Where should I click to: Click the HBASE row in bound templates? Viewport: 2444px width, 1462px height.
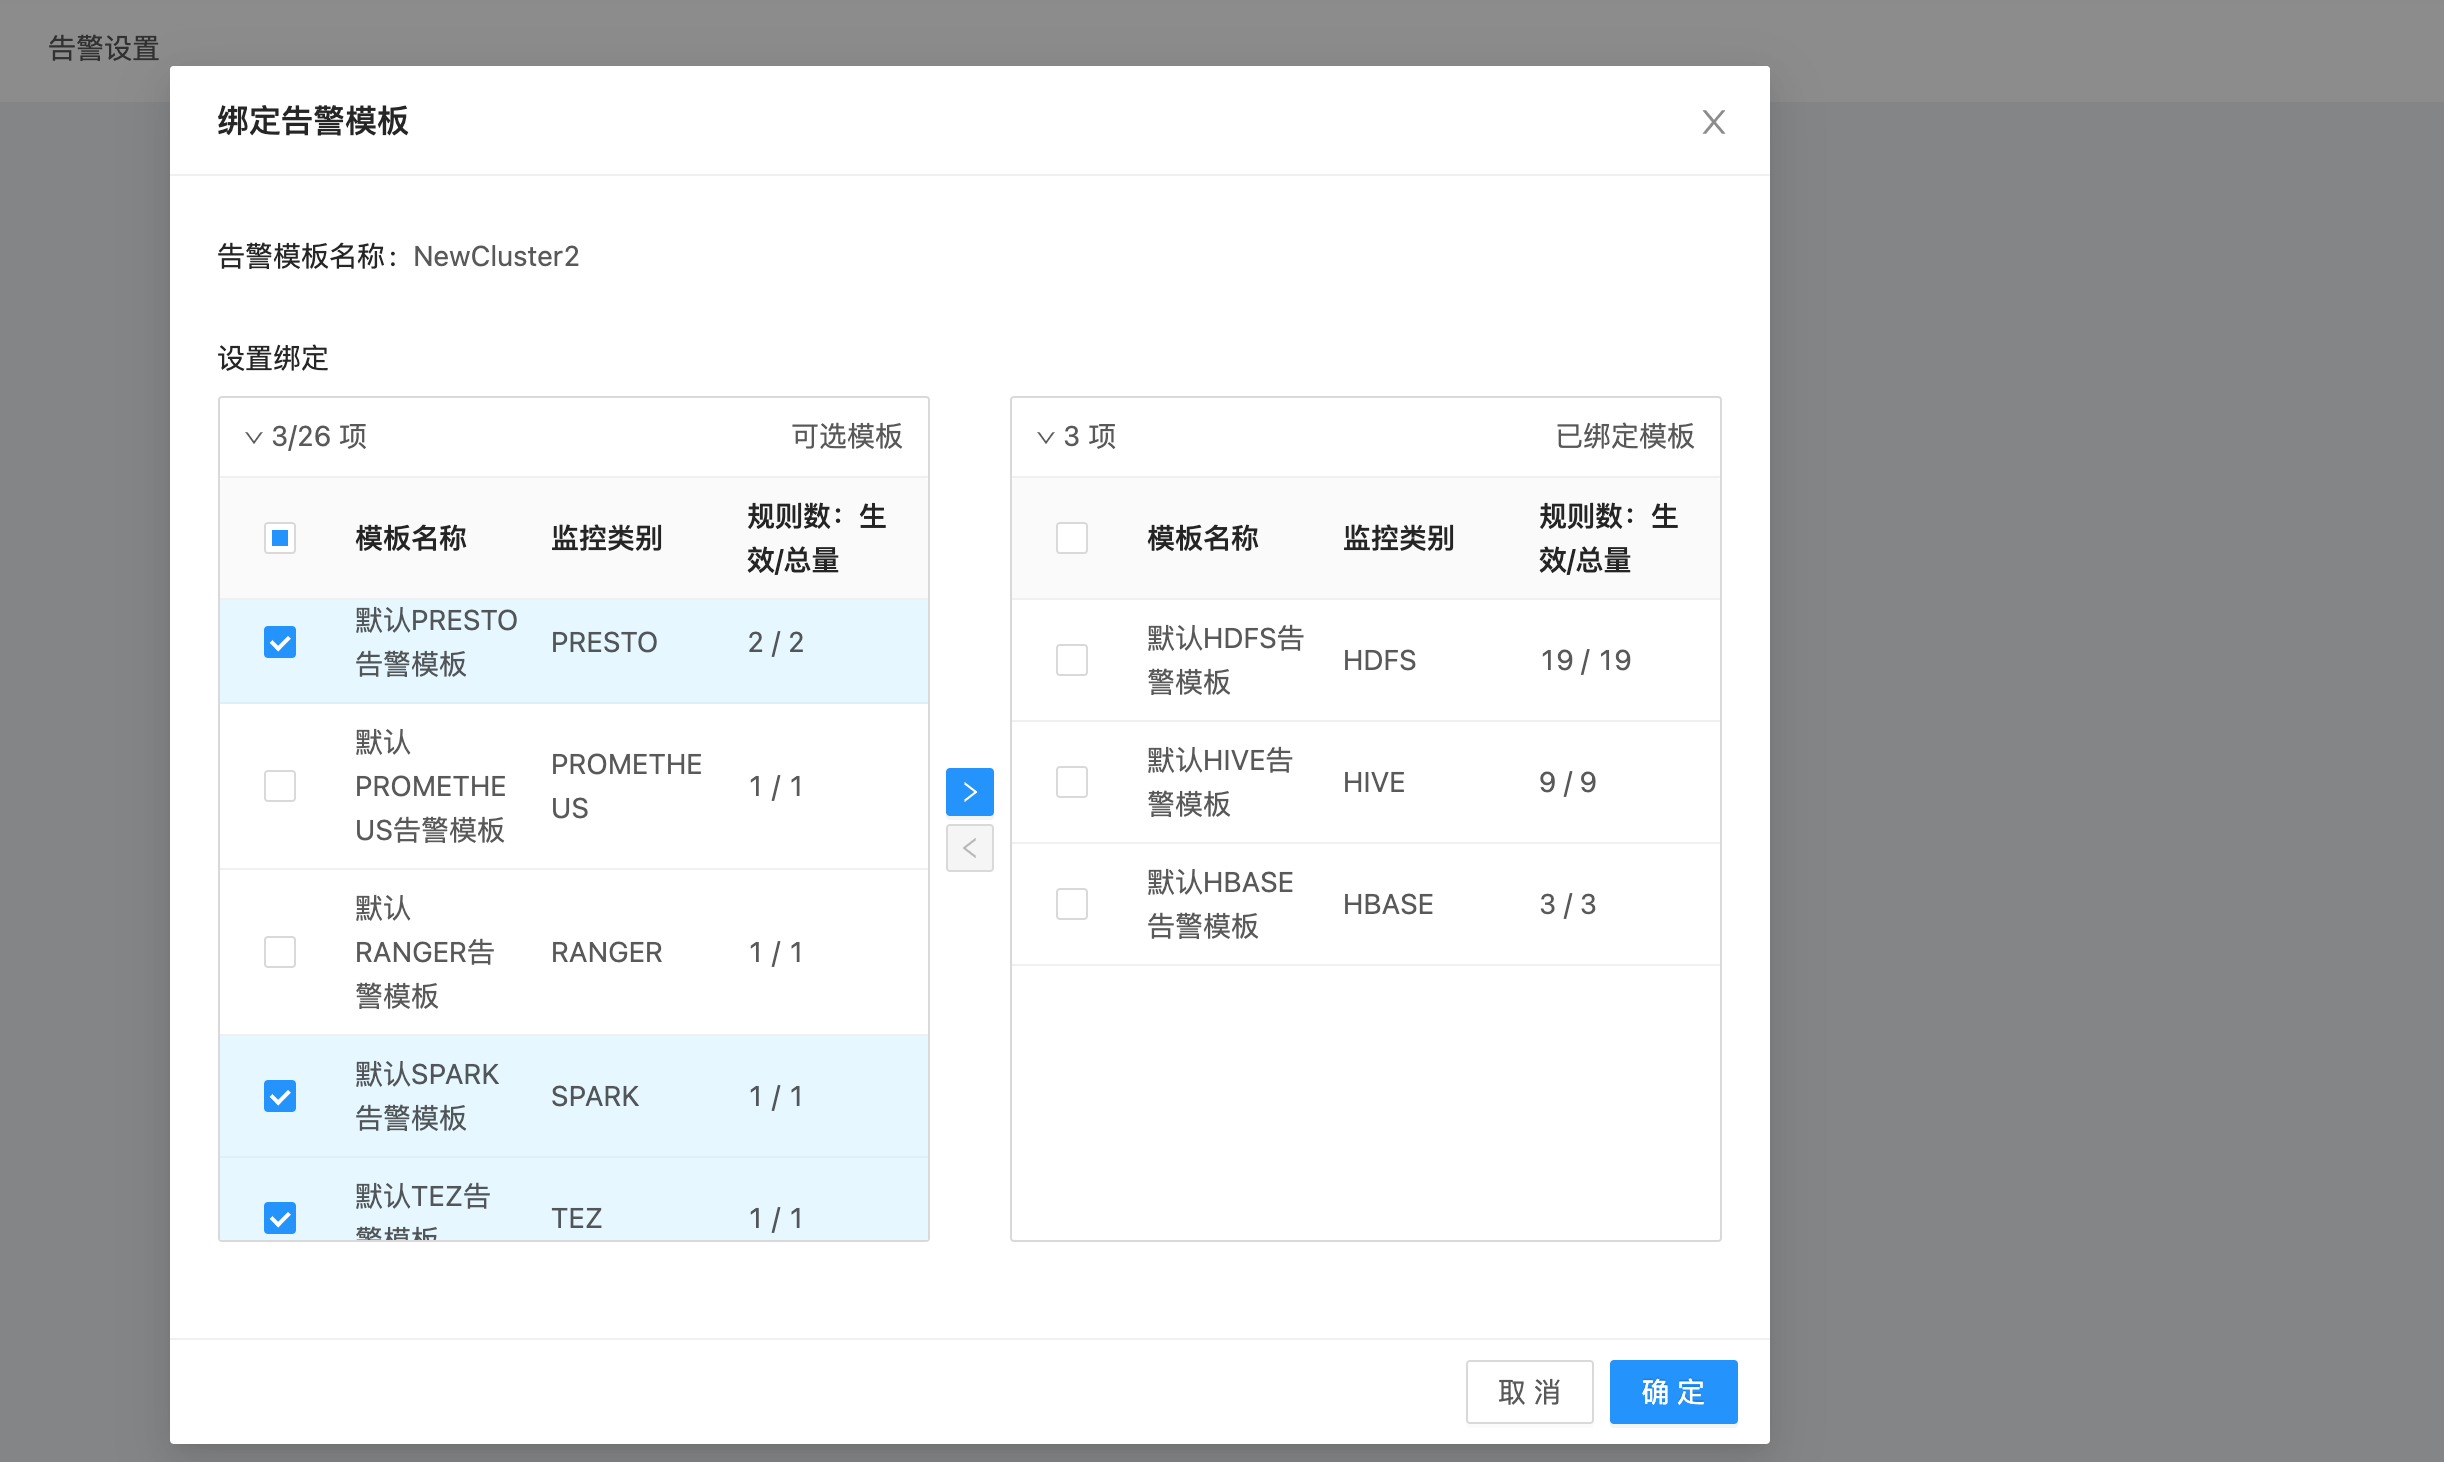(1388, 904)
